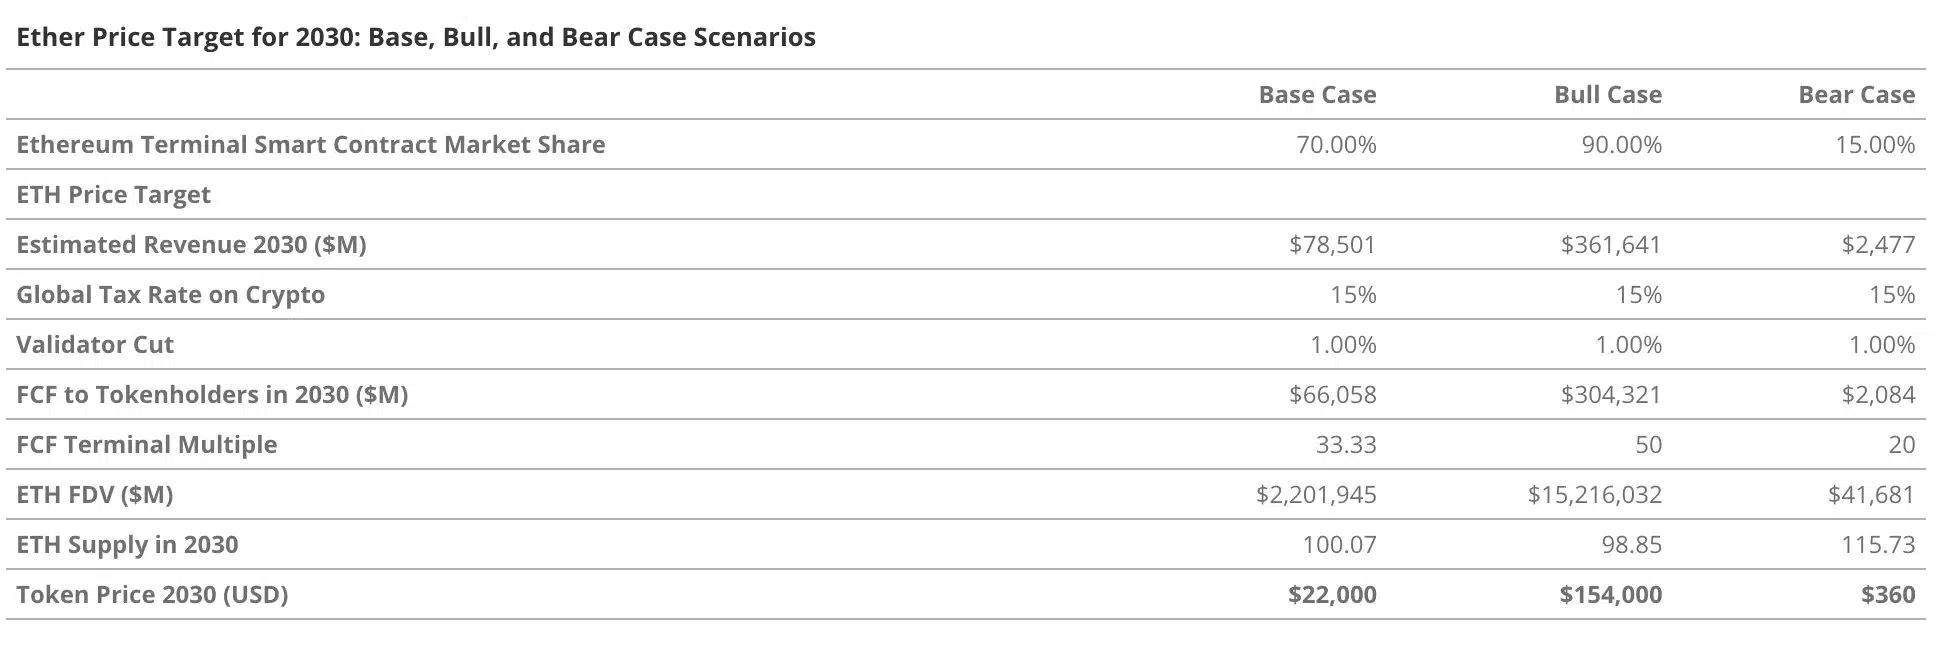This screenshot has width=1946, height=650.
Task: Click the Token Price 2030 (USD) label
Action: pyautogui.click(x=152, y=595)
